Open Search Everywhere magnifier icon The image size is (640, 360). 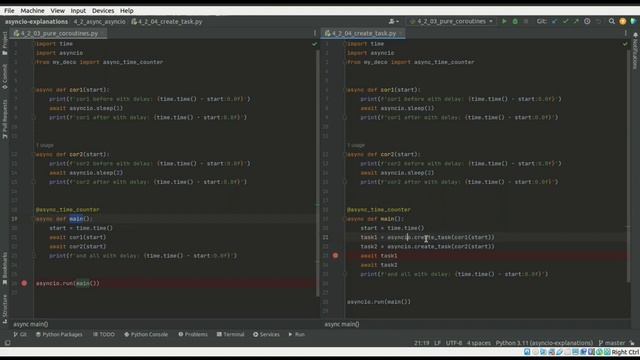(611, 21)
